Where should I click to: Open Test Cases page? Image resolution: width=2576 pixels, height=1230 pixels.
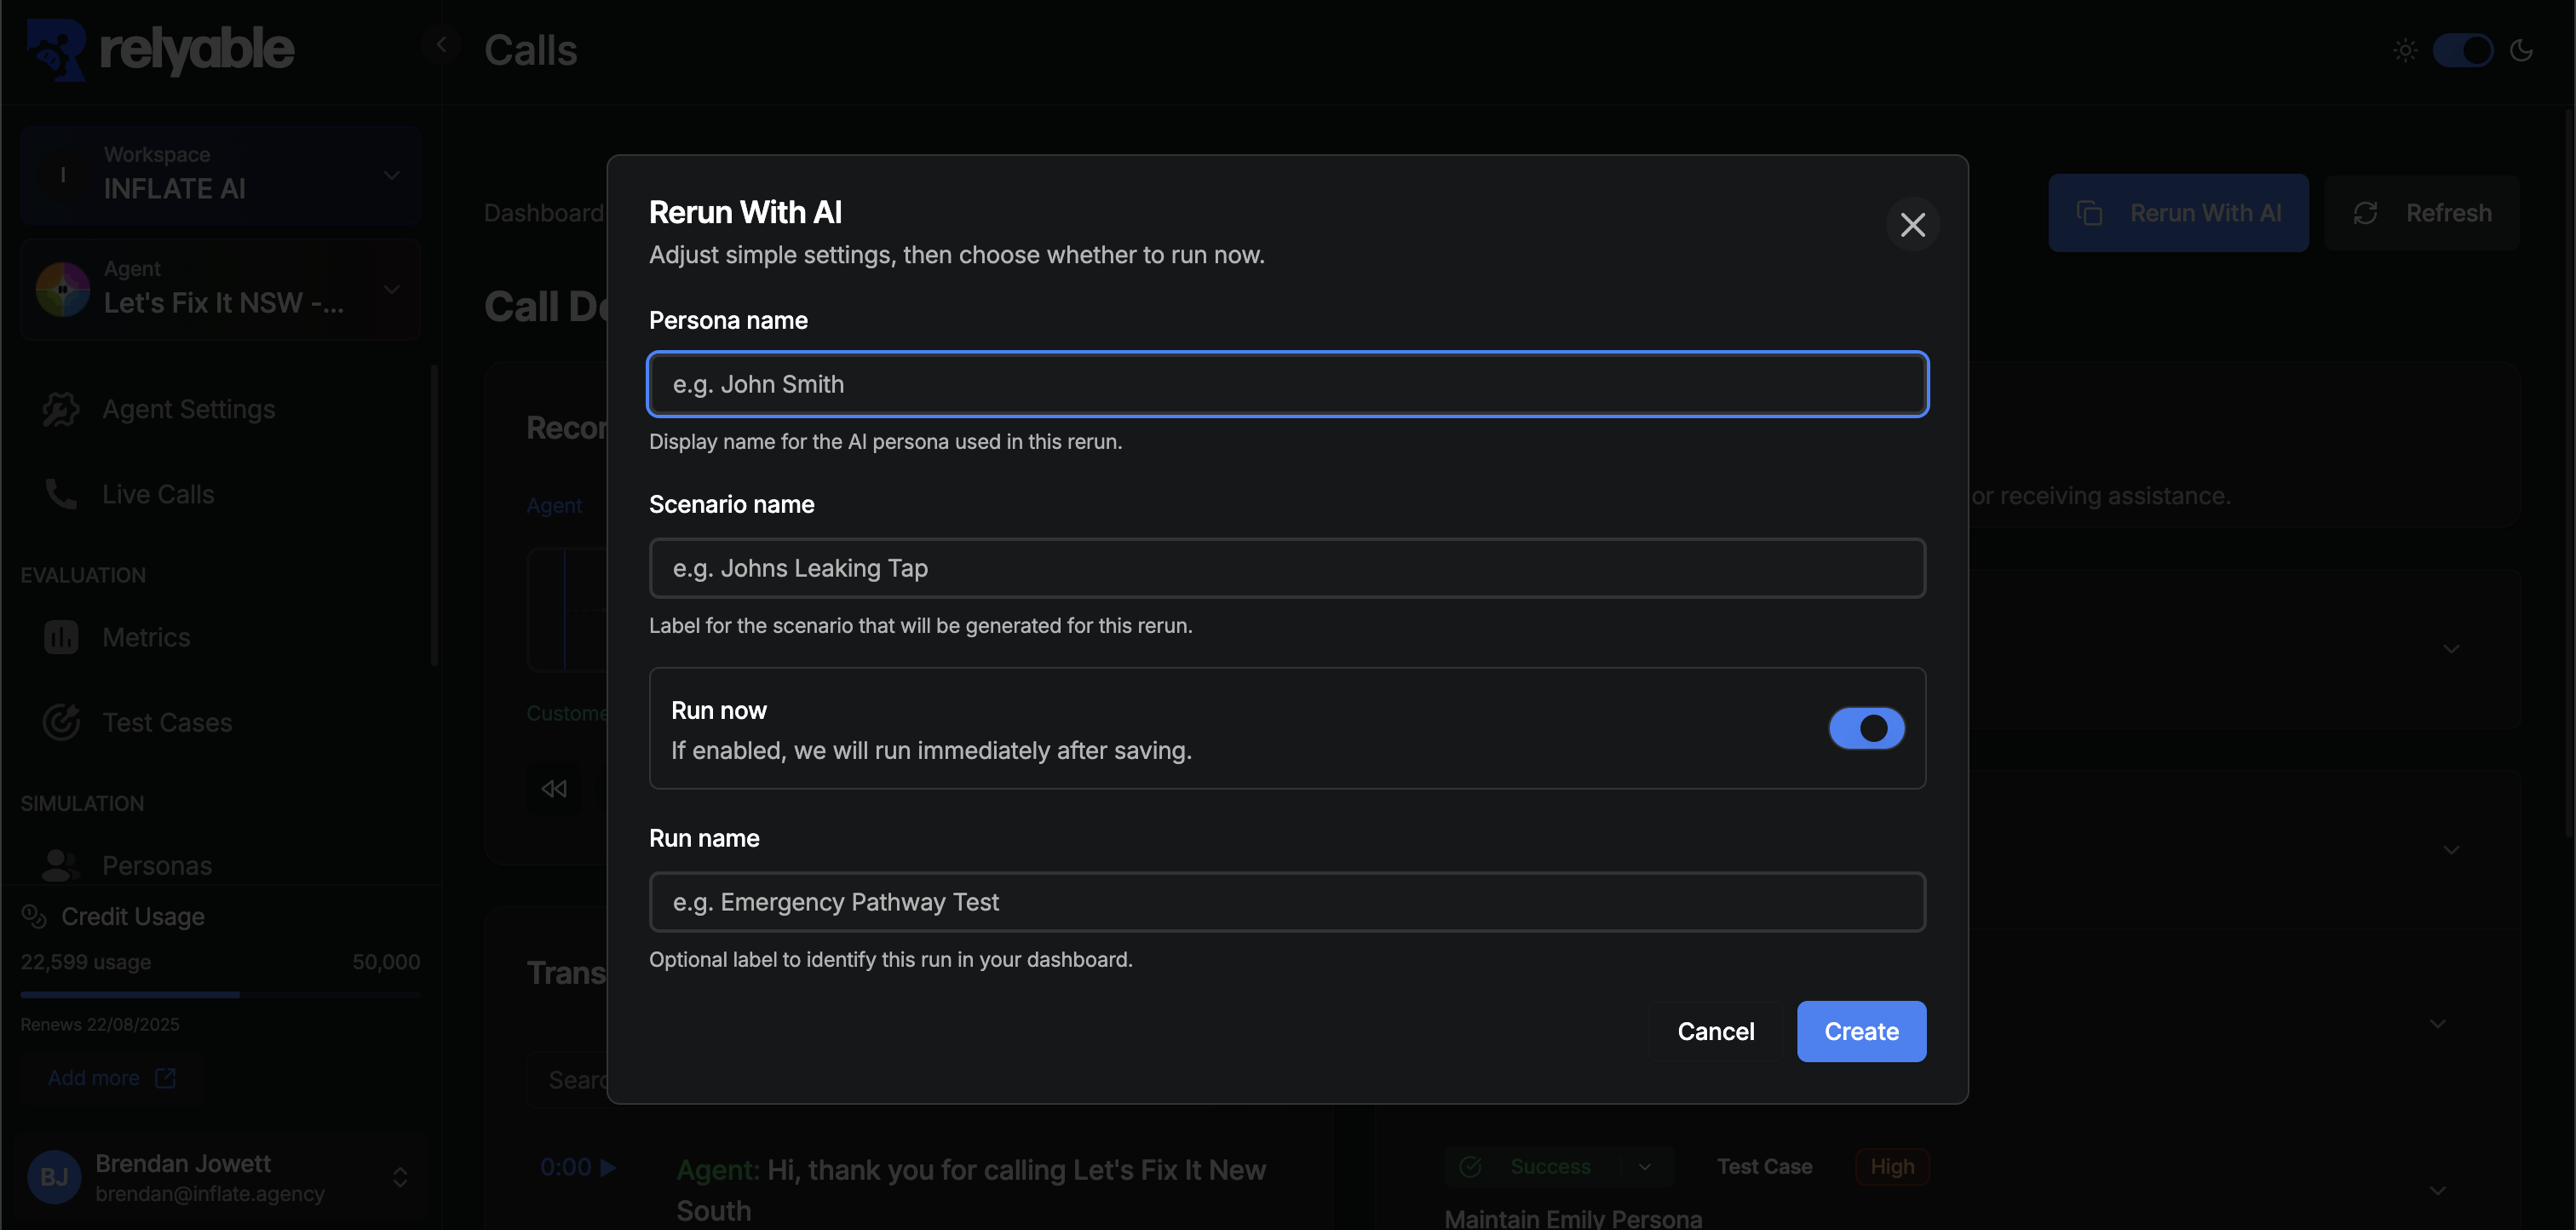coord(167,722)
